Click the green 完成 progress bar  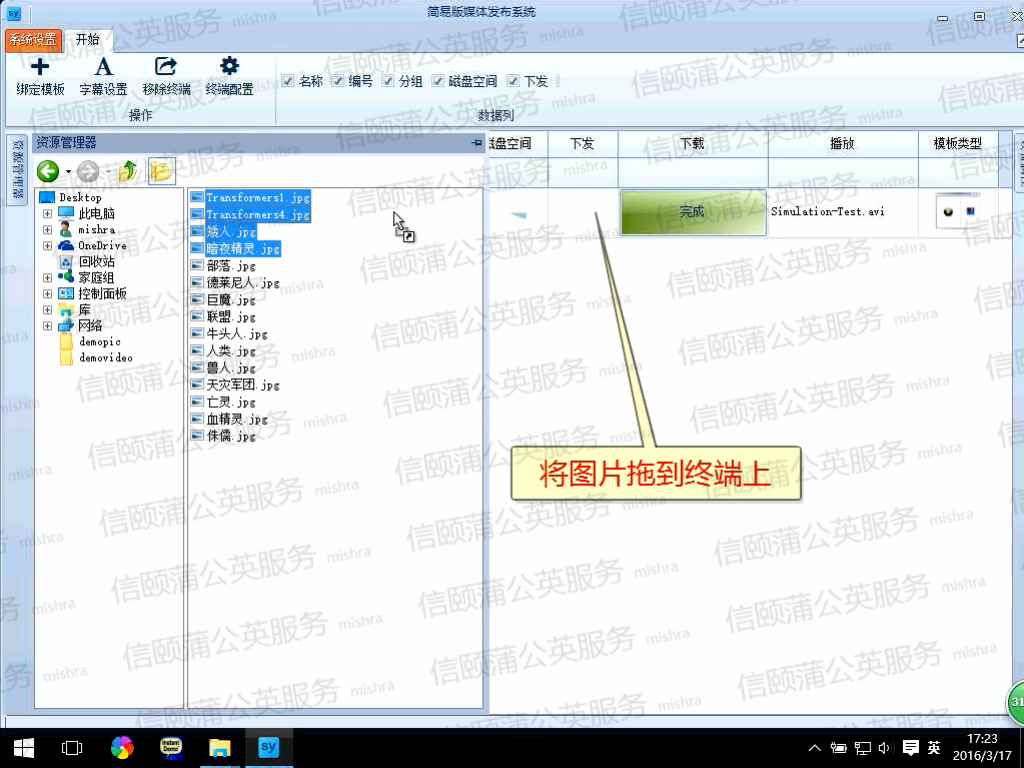(692, 212)
